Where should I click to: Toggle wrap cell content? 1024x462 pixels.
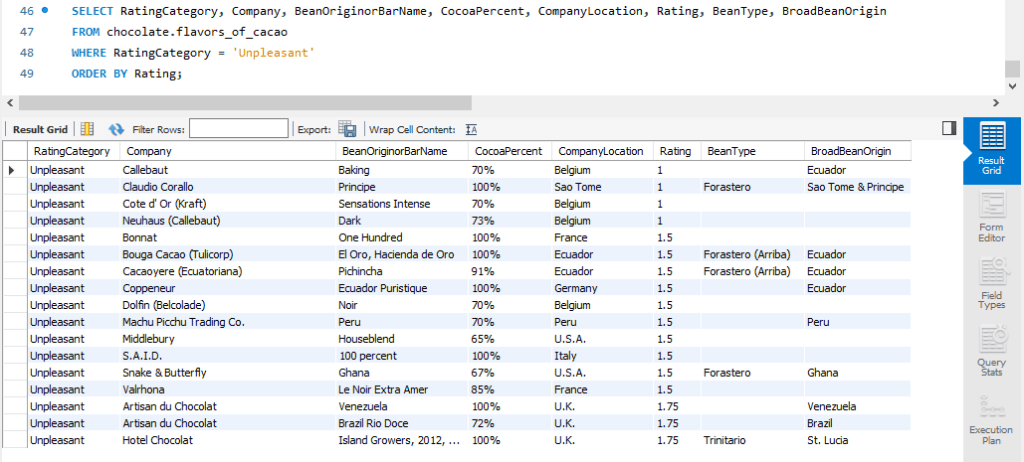[x=471, y=129]
